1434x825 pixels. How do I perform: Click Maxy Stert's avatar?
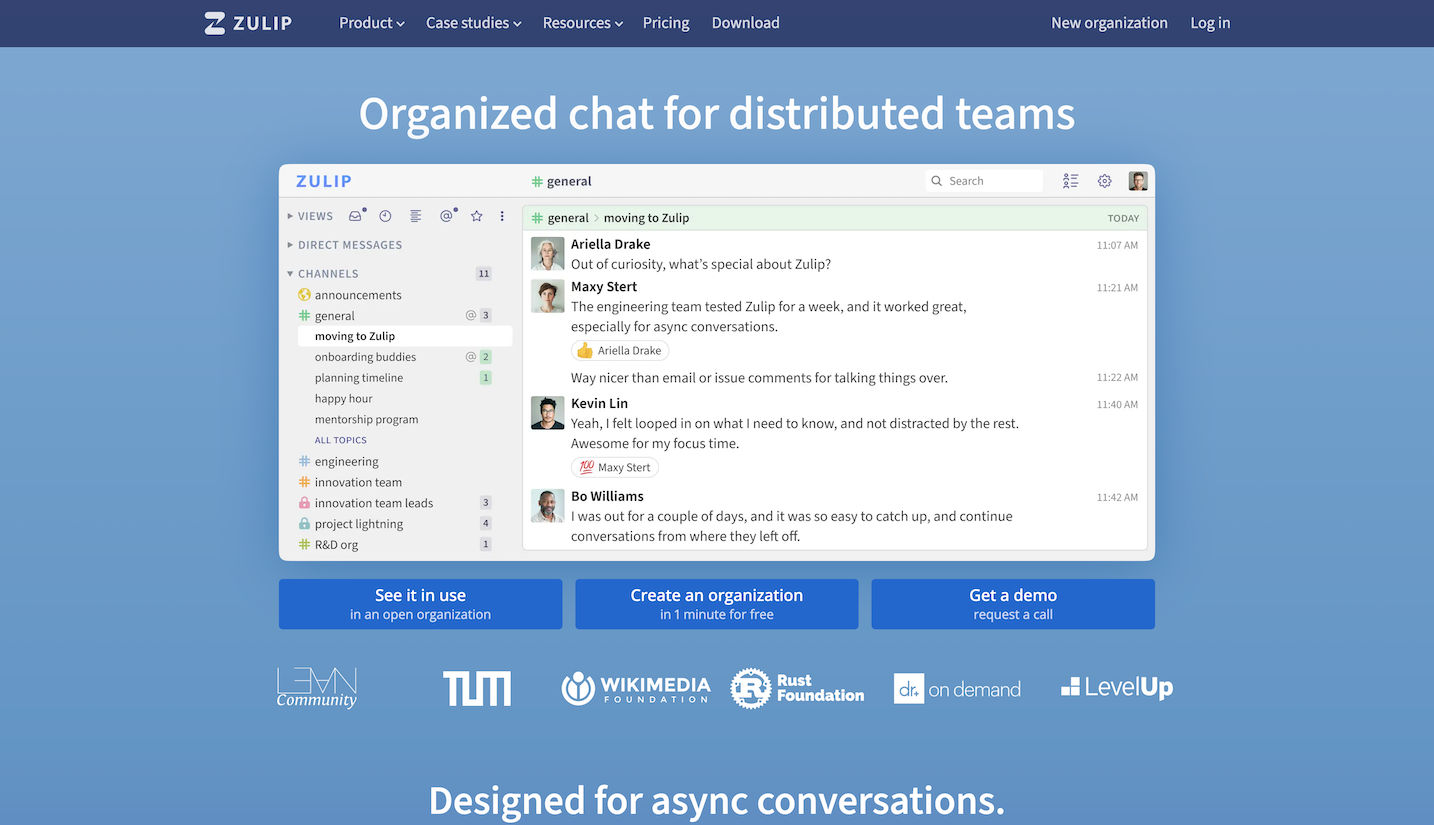(x=548, y=296)
